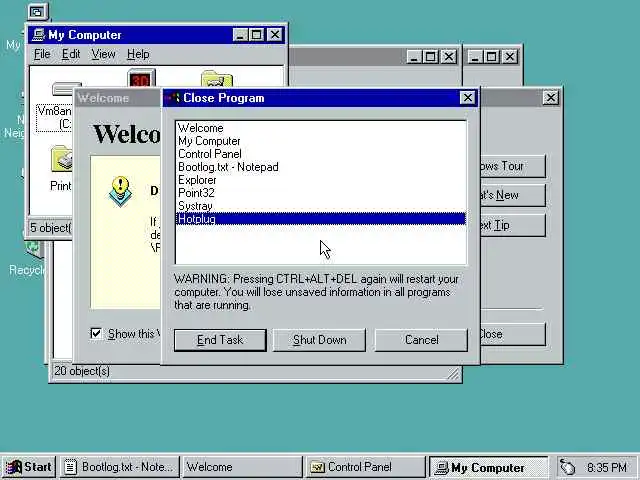
Task: Switch to My Computer taskbar button
Action: point(489,467)
